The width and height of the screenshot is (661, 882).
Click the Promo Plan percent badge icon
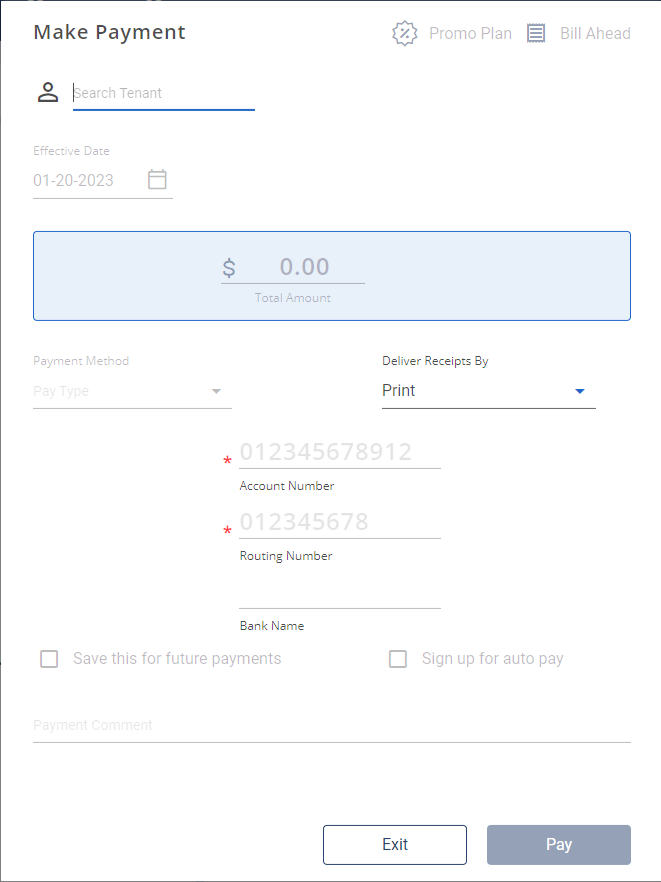tap(405, 33)
